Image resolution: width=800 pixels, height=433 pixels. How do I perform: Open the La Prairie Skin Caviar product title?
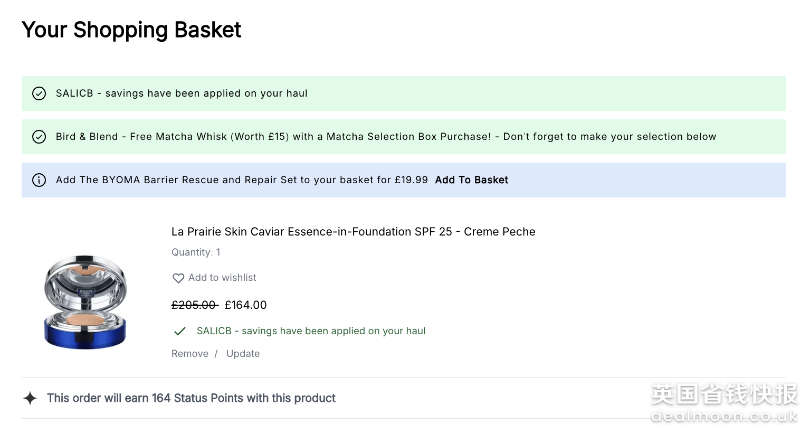(x=353, y=232)
